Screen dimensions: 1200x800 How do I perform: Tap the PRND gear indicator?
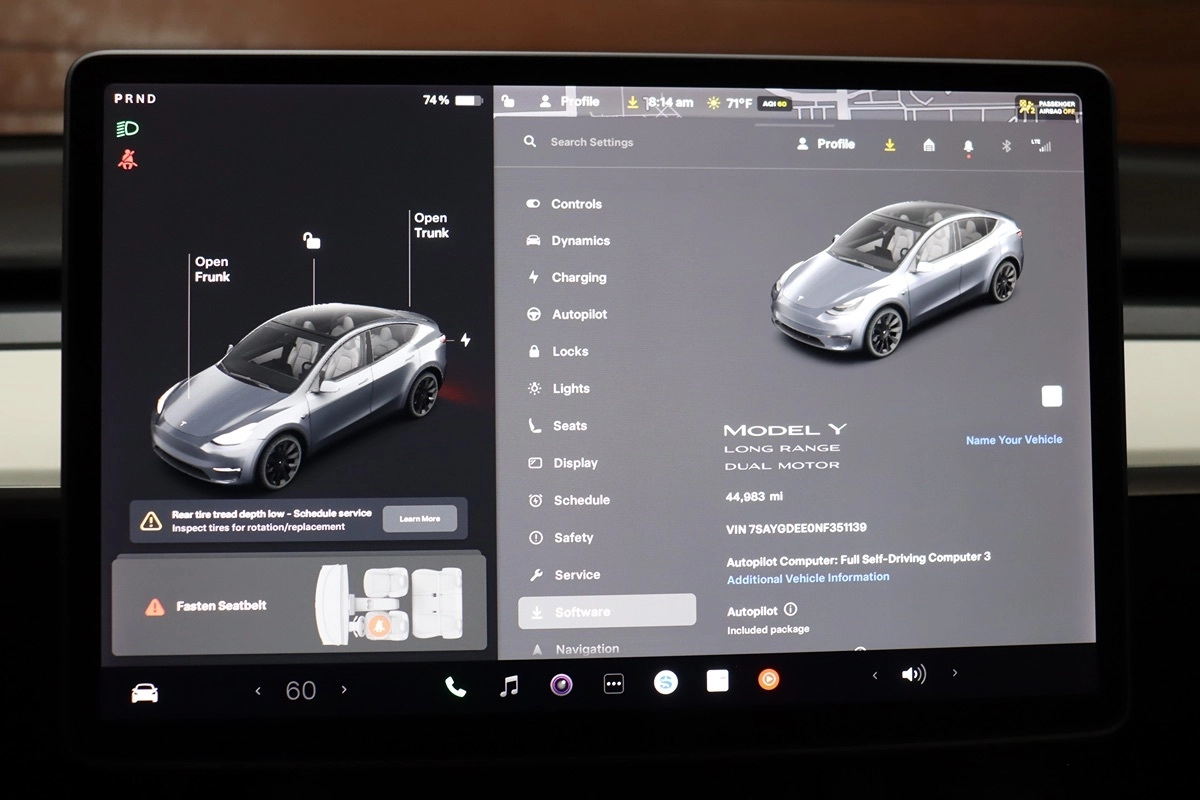coord(135,99)
